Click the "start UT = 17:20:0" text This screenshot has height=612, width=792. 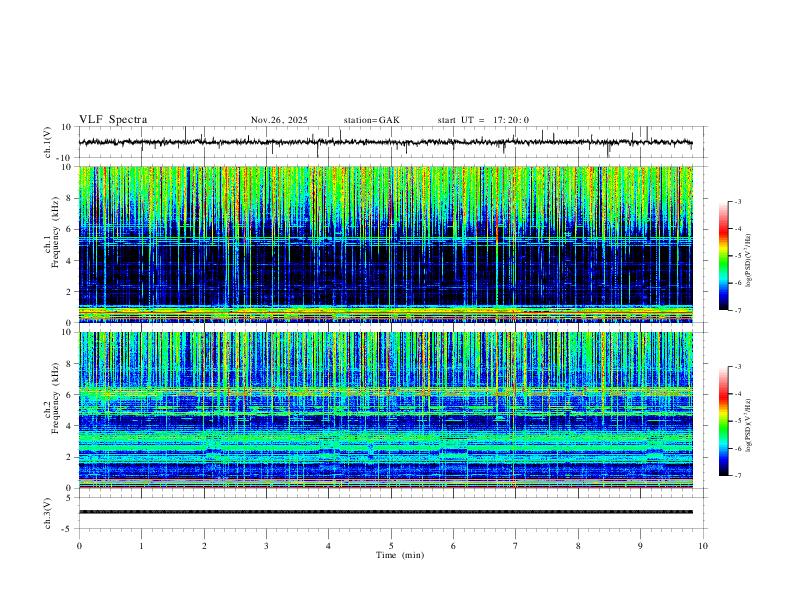483,120
